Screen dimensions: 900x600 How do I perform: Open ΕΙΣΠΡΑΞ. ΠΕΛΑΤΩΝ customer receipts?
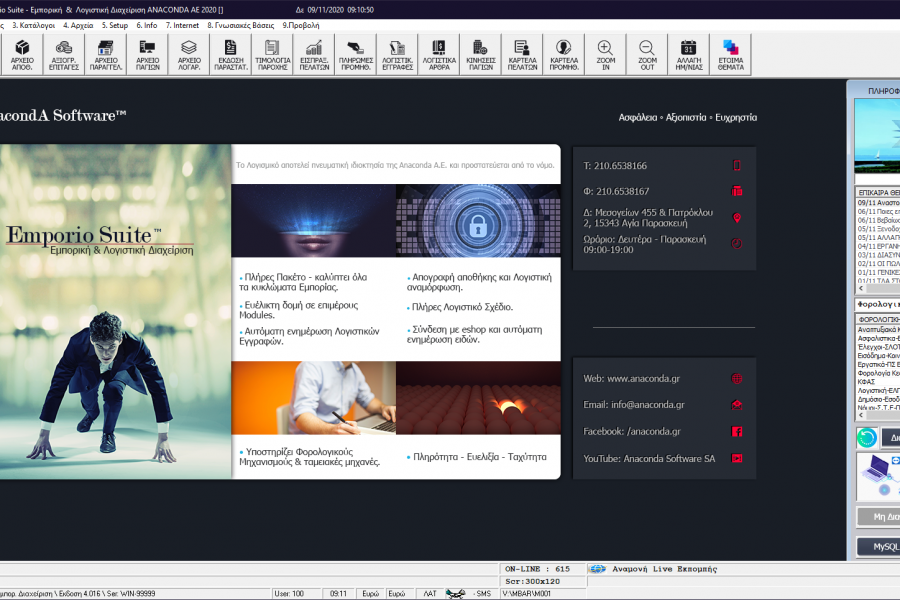pyautogui.click(x=314, y=55)
